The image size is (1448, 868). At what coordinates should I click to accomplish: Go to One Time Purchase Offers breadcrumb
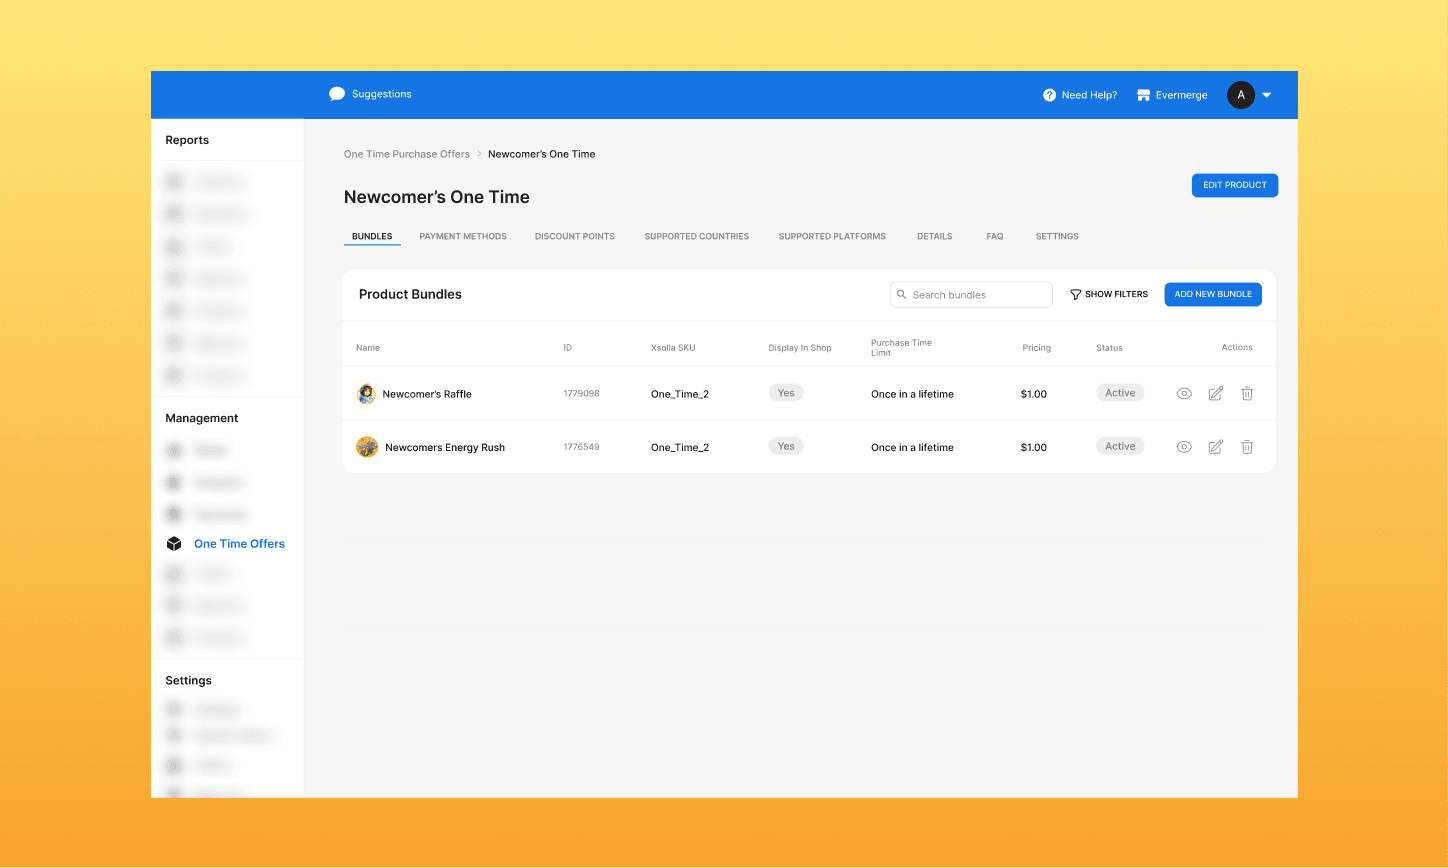pyautogui.click(x=407, y=154)
